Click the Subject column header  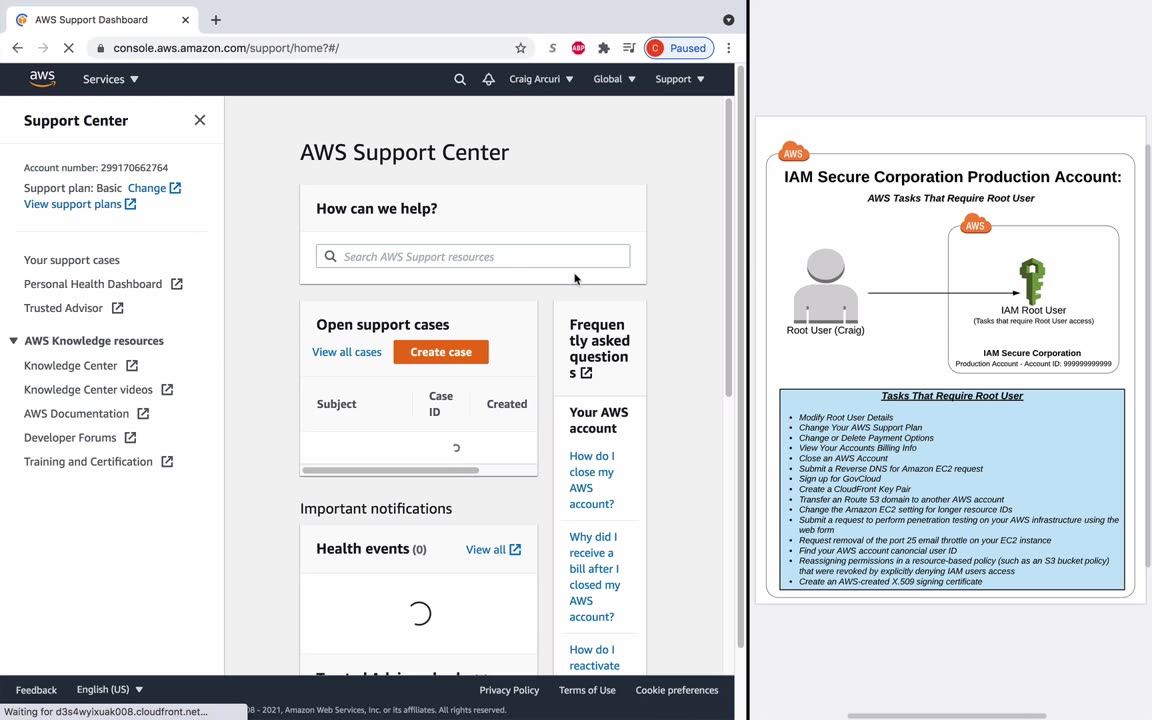click(x=336, y=404)
